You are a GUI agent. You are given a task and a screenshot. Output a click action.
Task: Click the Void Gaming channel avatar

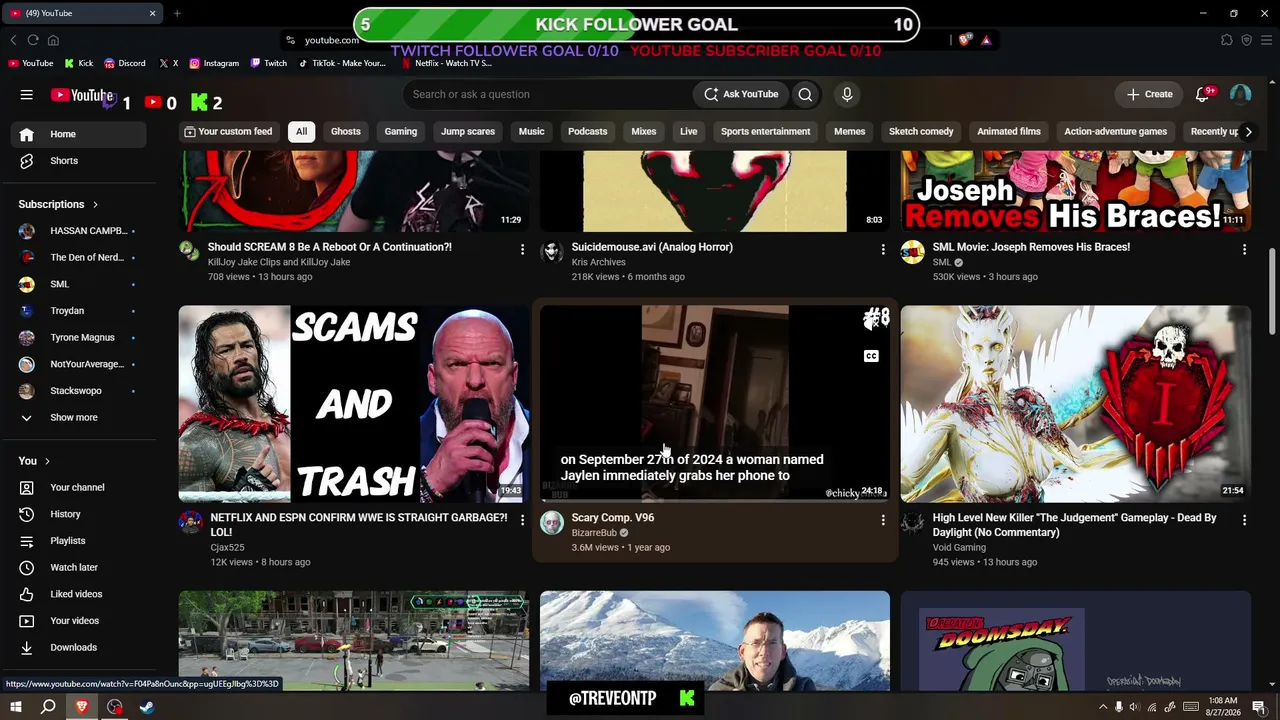tap(912, 522)
